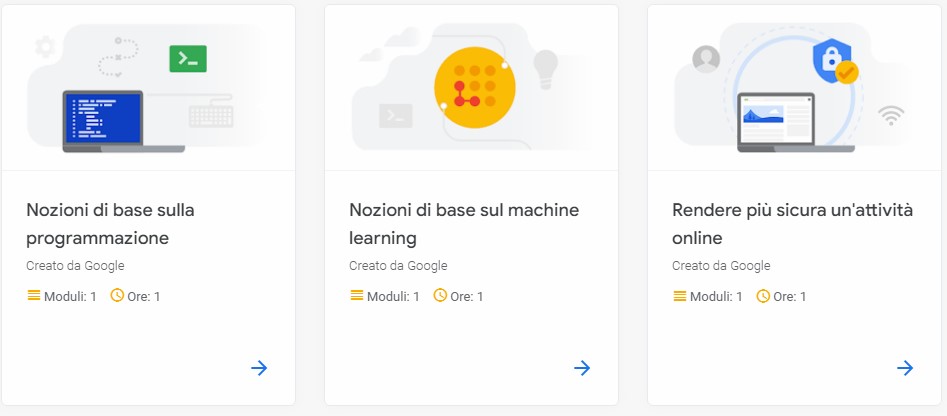Click the yellow machine learning circle graphic
This screenshot has width=947, height=416.
click(x=475, y=88)
